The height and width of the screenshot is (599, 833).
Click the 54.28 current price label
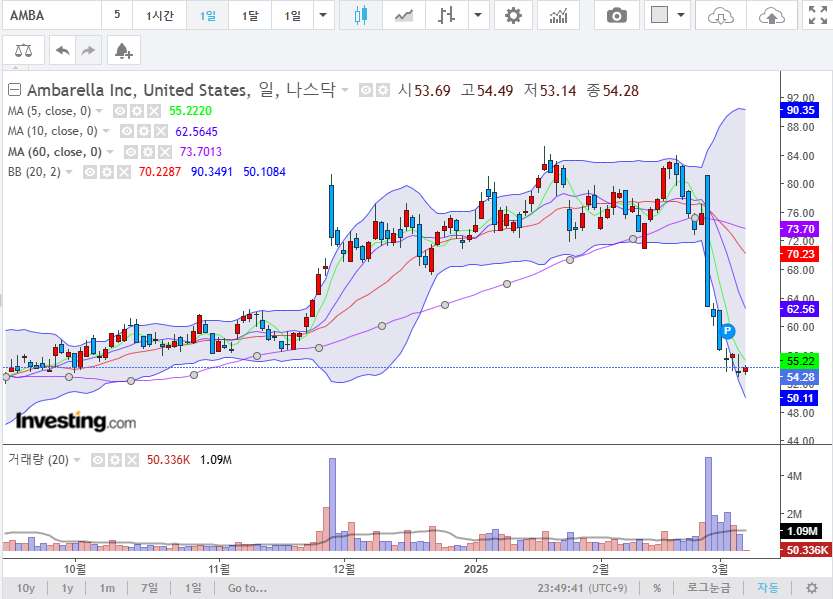[799, 377]
